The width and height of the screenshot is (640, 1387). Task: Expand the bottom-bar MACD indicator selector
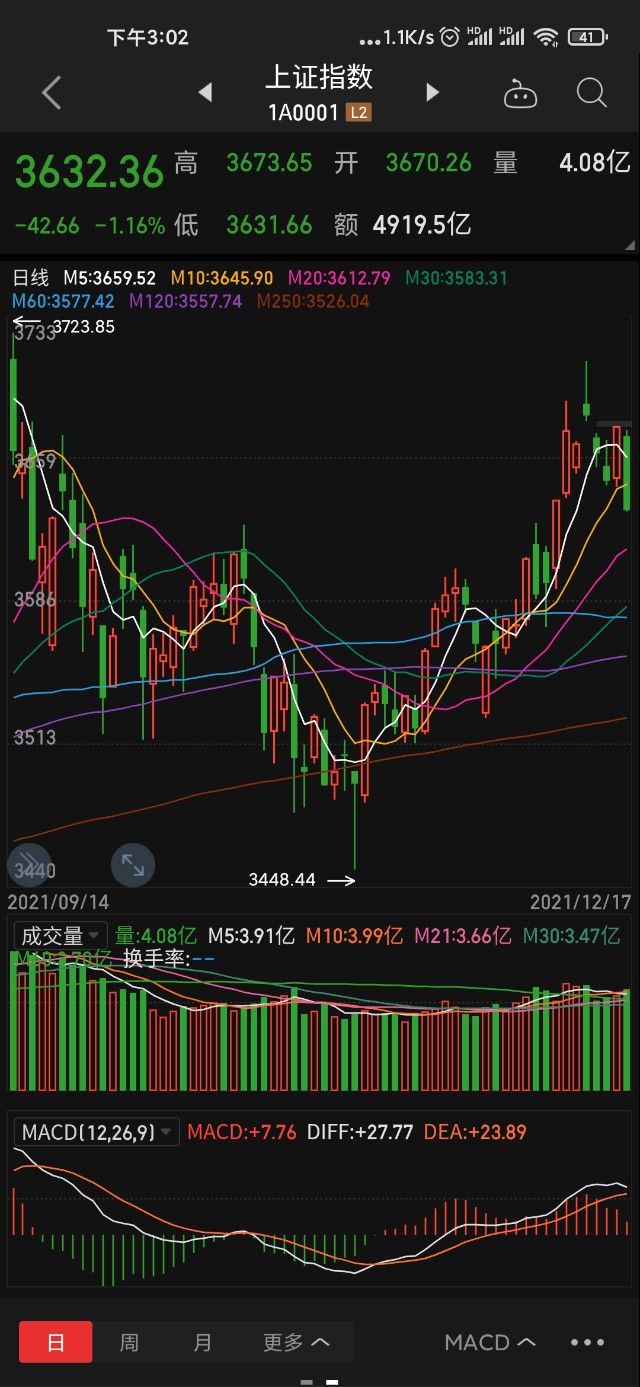click(x=490, y=1342)
